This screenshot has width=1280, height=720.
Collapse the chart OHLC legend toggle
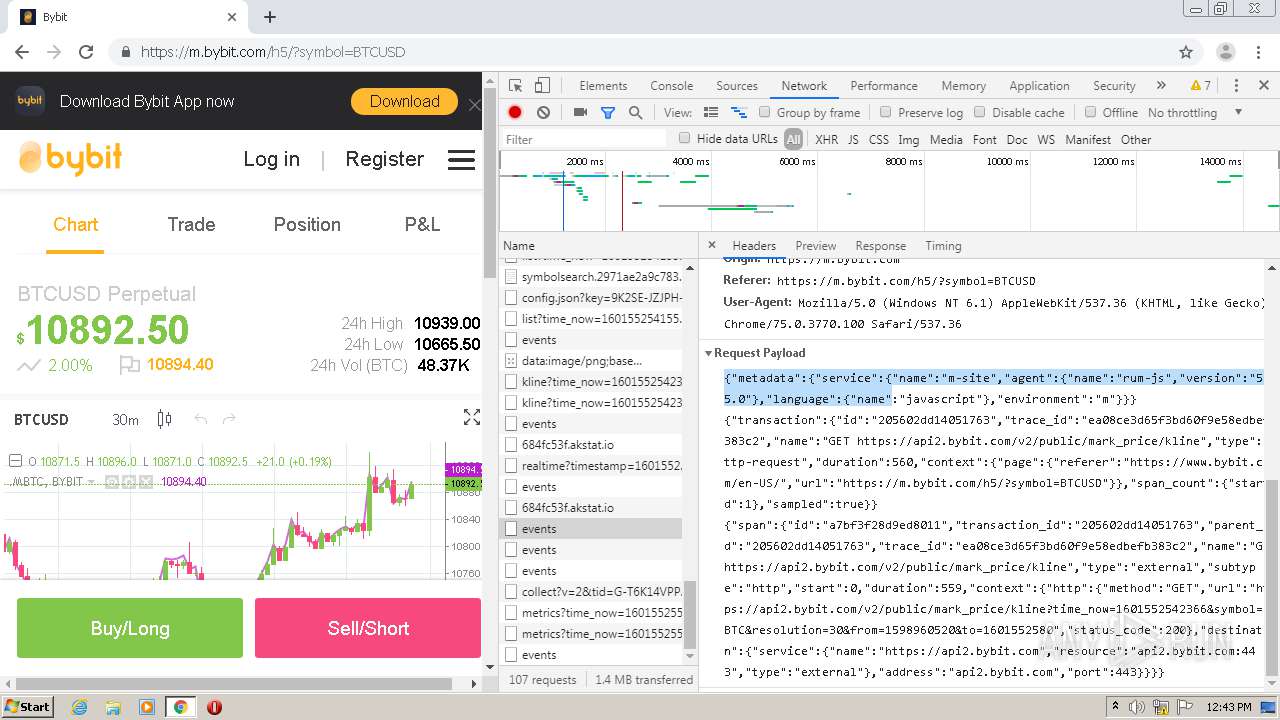pos(15,461)
